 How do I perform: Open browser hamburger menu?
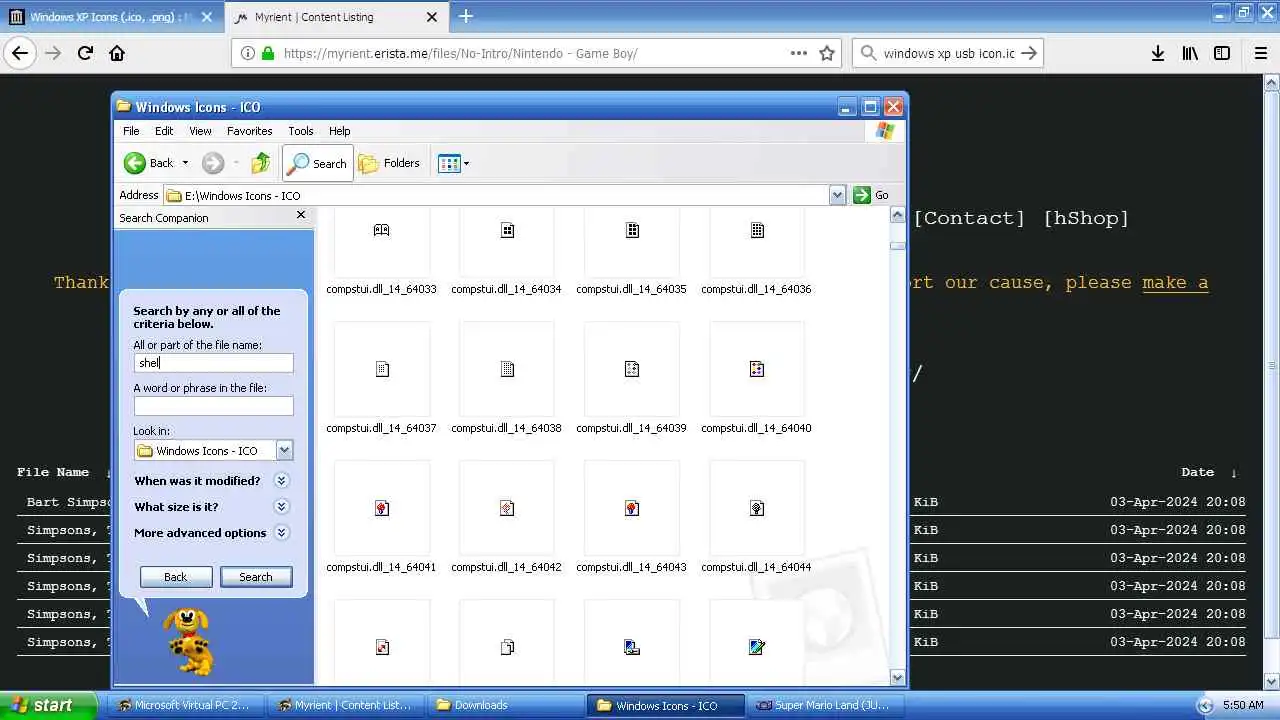pyautogui.click(x=1259, y=53)
